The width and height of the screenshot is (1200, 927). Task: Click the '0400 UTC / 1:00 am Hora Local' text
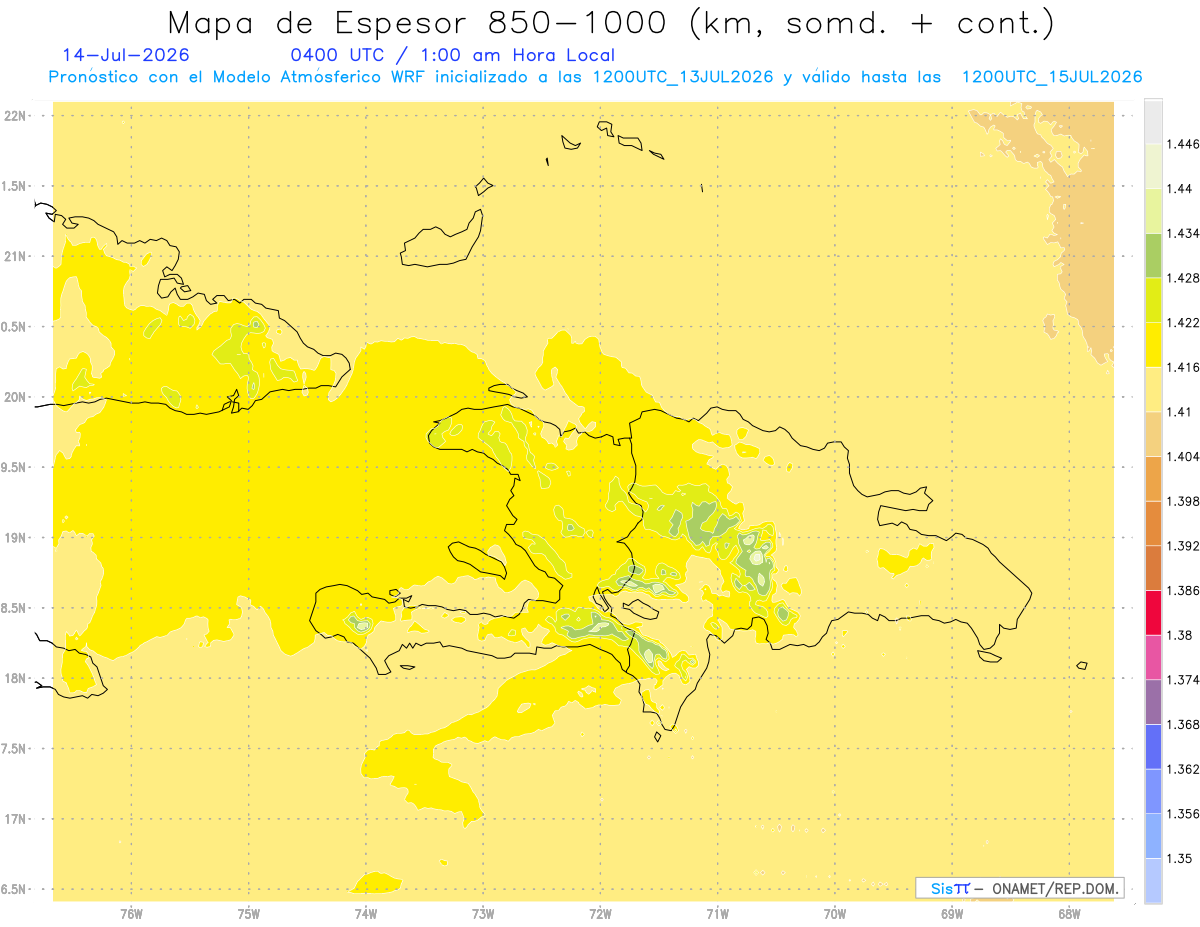pyautogui.click(x=452, y=55)
